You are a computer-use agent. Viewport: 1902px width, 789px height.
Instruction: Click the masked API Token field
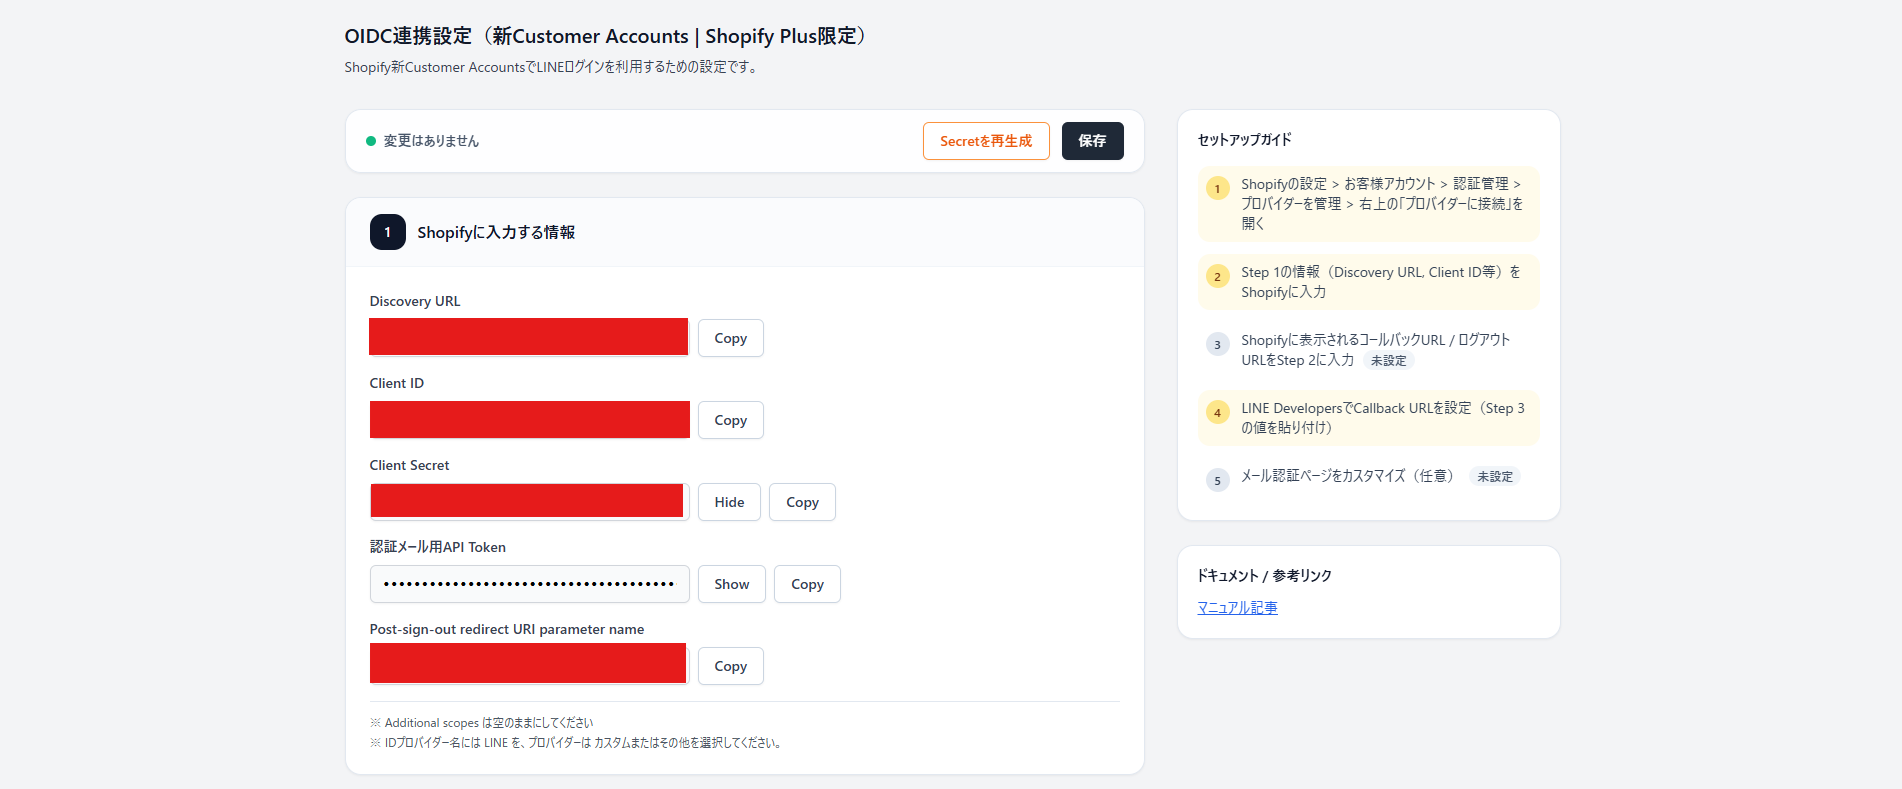pyautogui.click(x=529, y=584)
